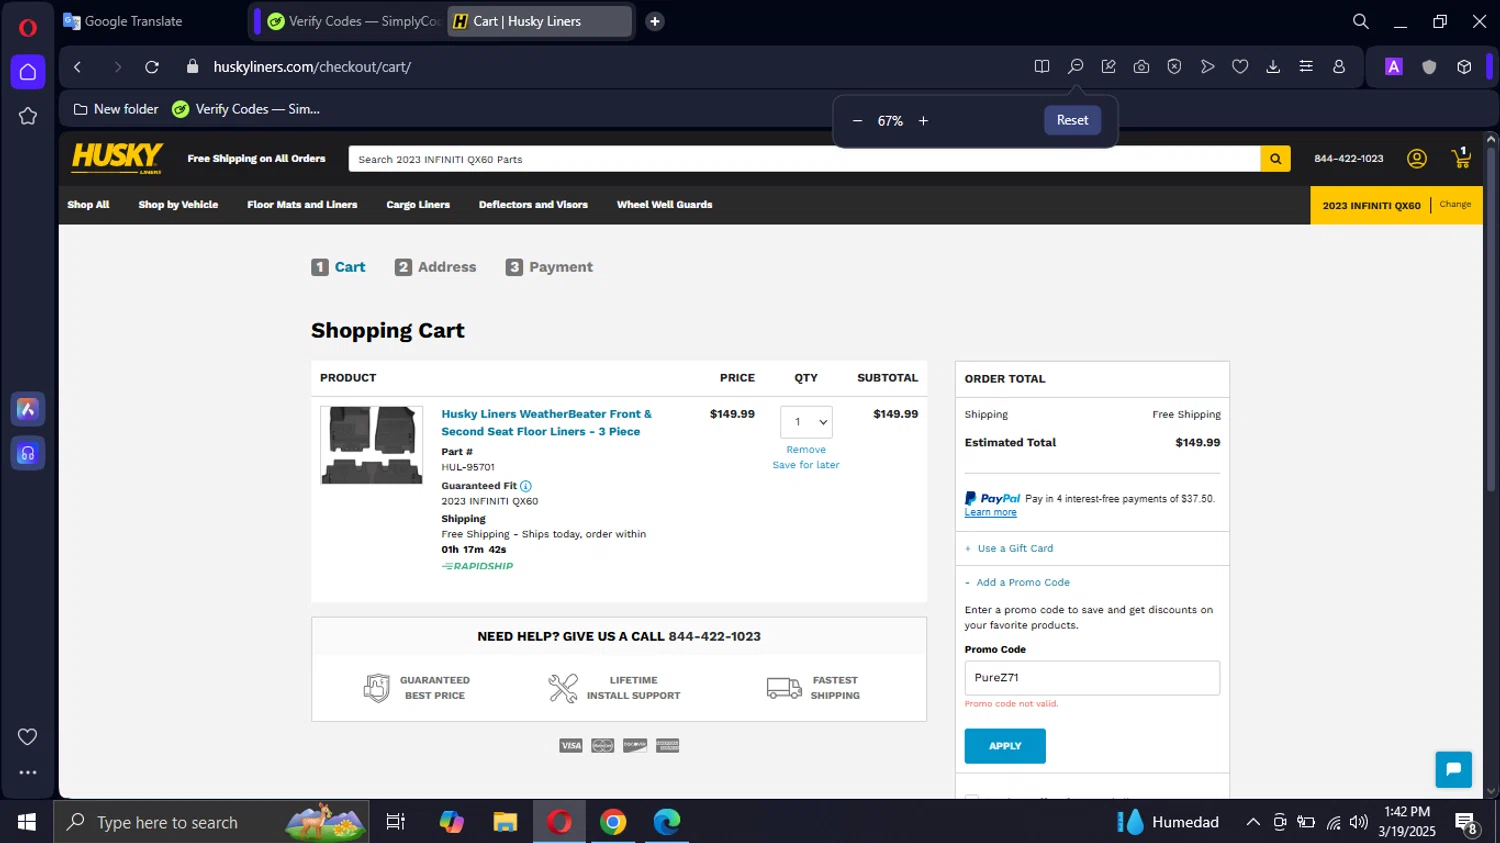
Task: Click the Windows taskbar search box
Action: [x=211, y=822]
